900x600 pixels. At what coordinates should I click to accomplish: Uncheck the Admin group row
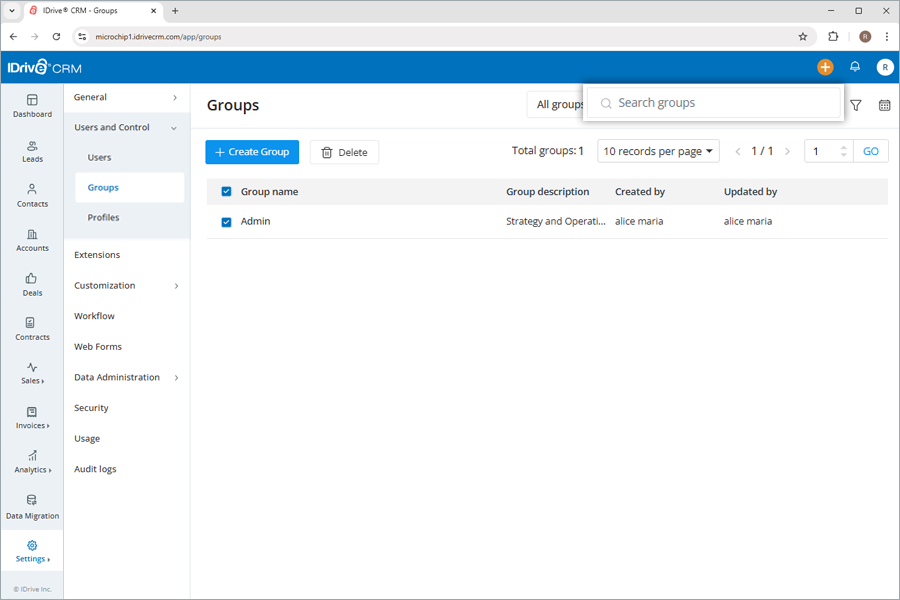(227, 221)
